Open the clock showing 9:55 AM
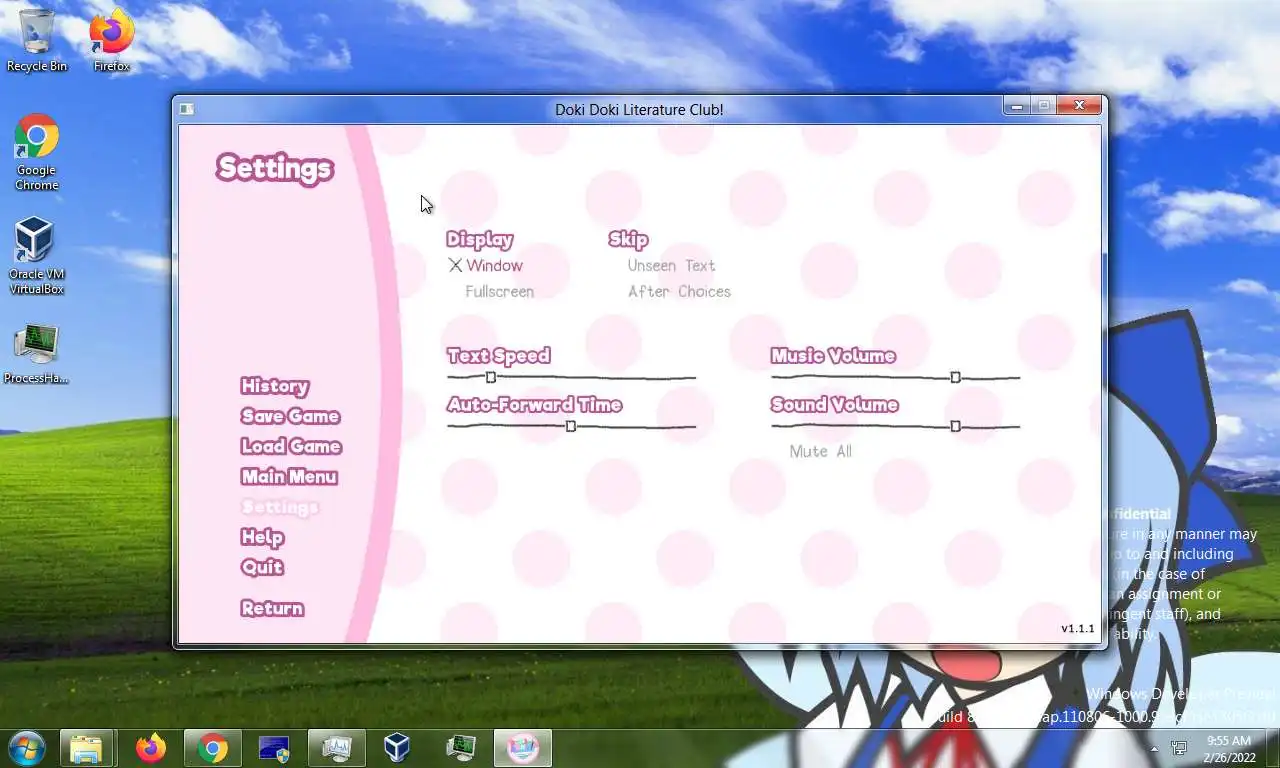Screen dimensions: 1280x768 click(x=1229, y=748)
